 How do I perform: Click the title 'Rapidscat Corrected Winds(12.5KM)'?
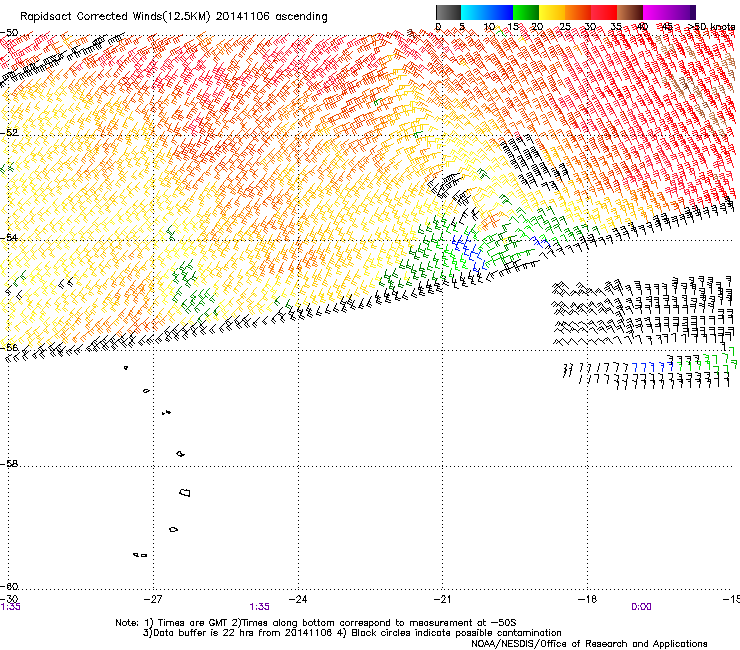115,17
